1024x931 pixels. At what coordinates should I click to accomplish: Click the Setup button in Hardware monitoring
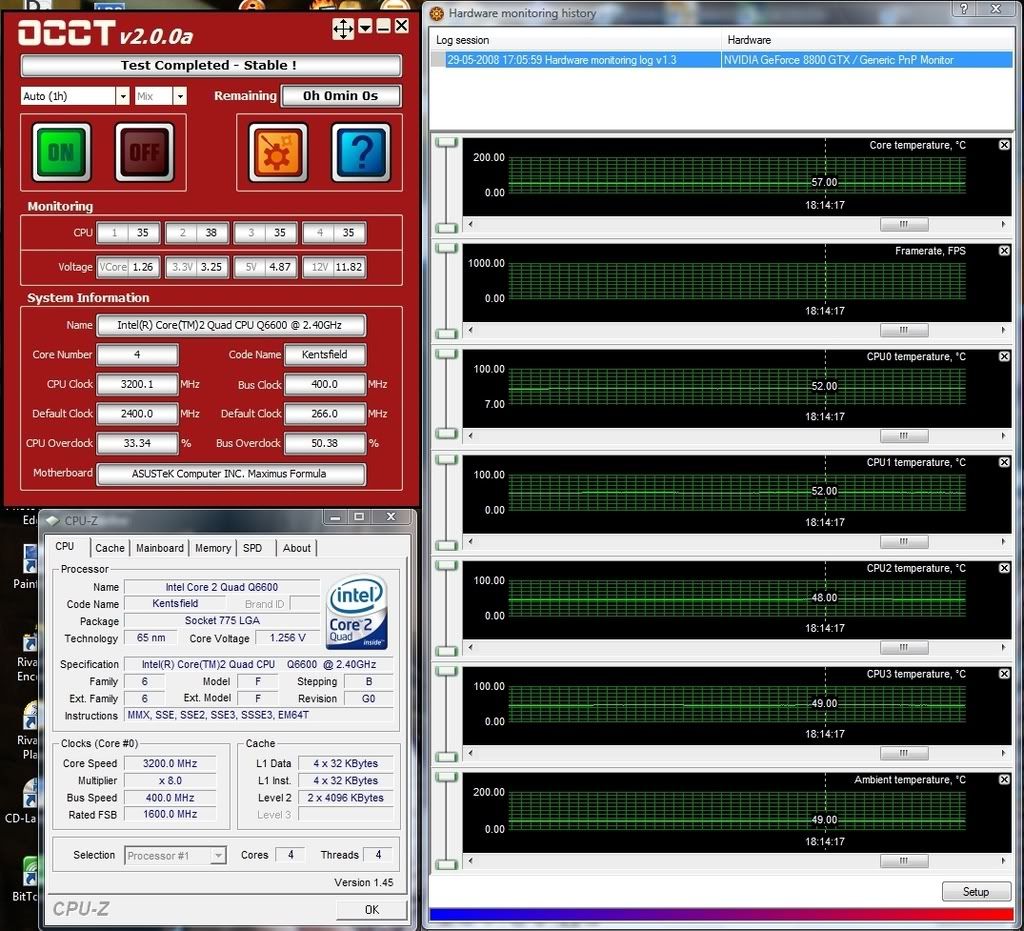[x=976, y=891]
